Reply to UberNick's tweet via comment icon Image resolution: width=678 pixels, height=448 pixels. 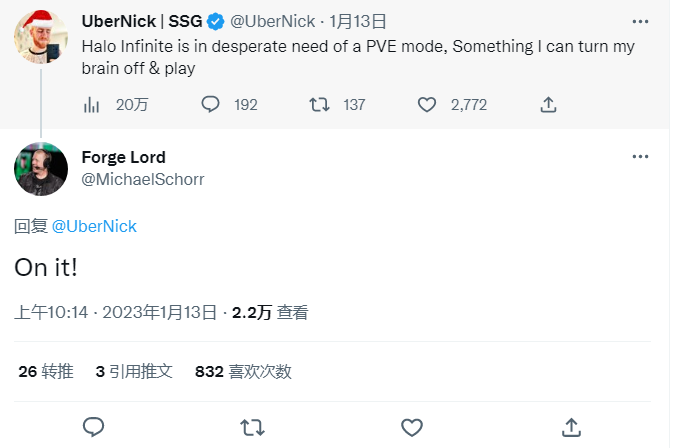[211, 104]
